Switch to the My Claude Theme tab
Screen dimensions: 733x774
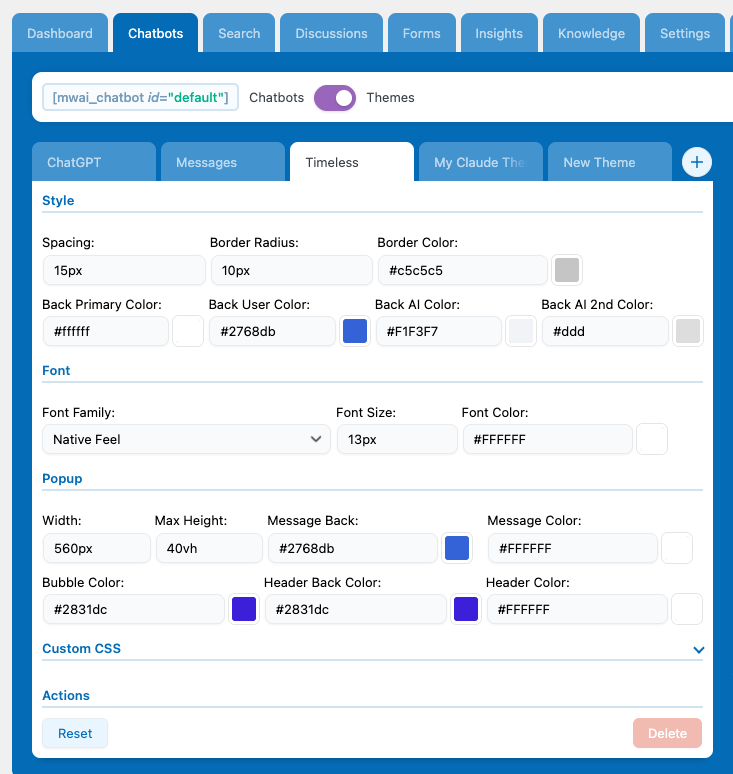[481, 162]
